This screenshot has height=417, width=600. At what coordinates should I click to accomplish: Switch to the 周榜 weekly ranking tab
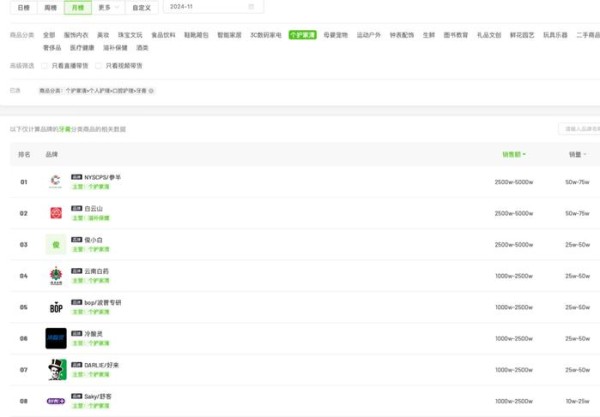[x=51, y=7]
